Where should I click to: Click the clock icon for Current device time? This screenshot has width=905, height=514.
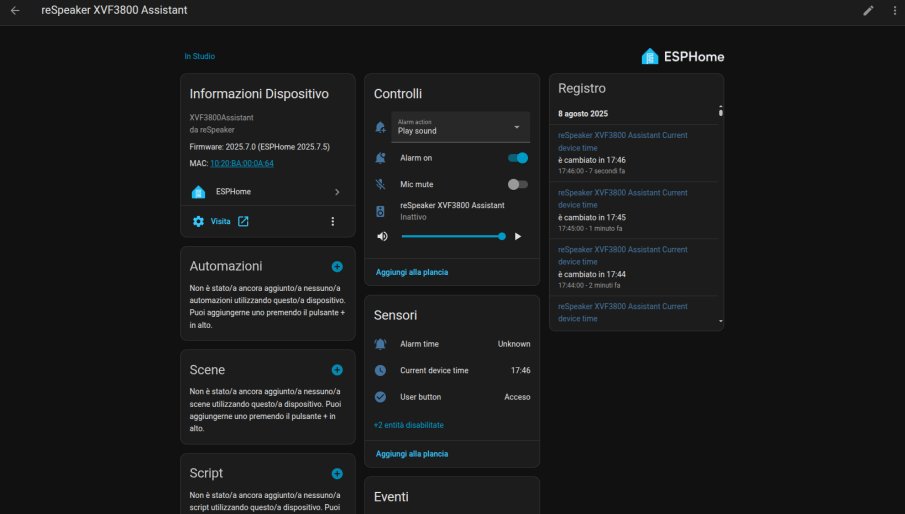(380, 370)
